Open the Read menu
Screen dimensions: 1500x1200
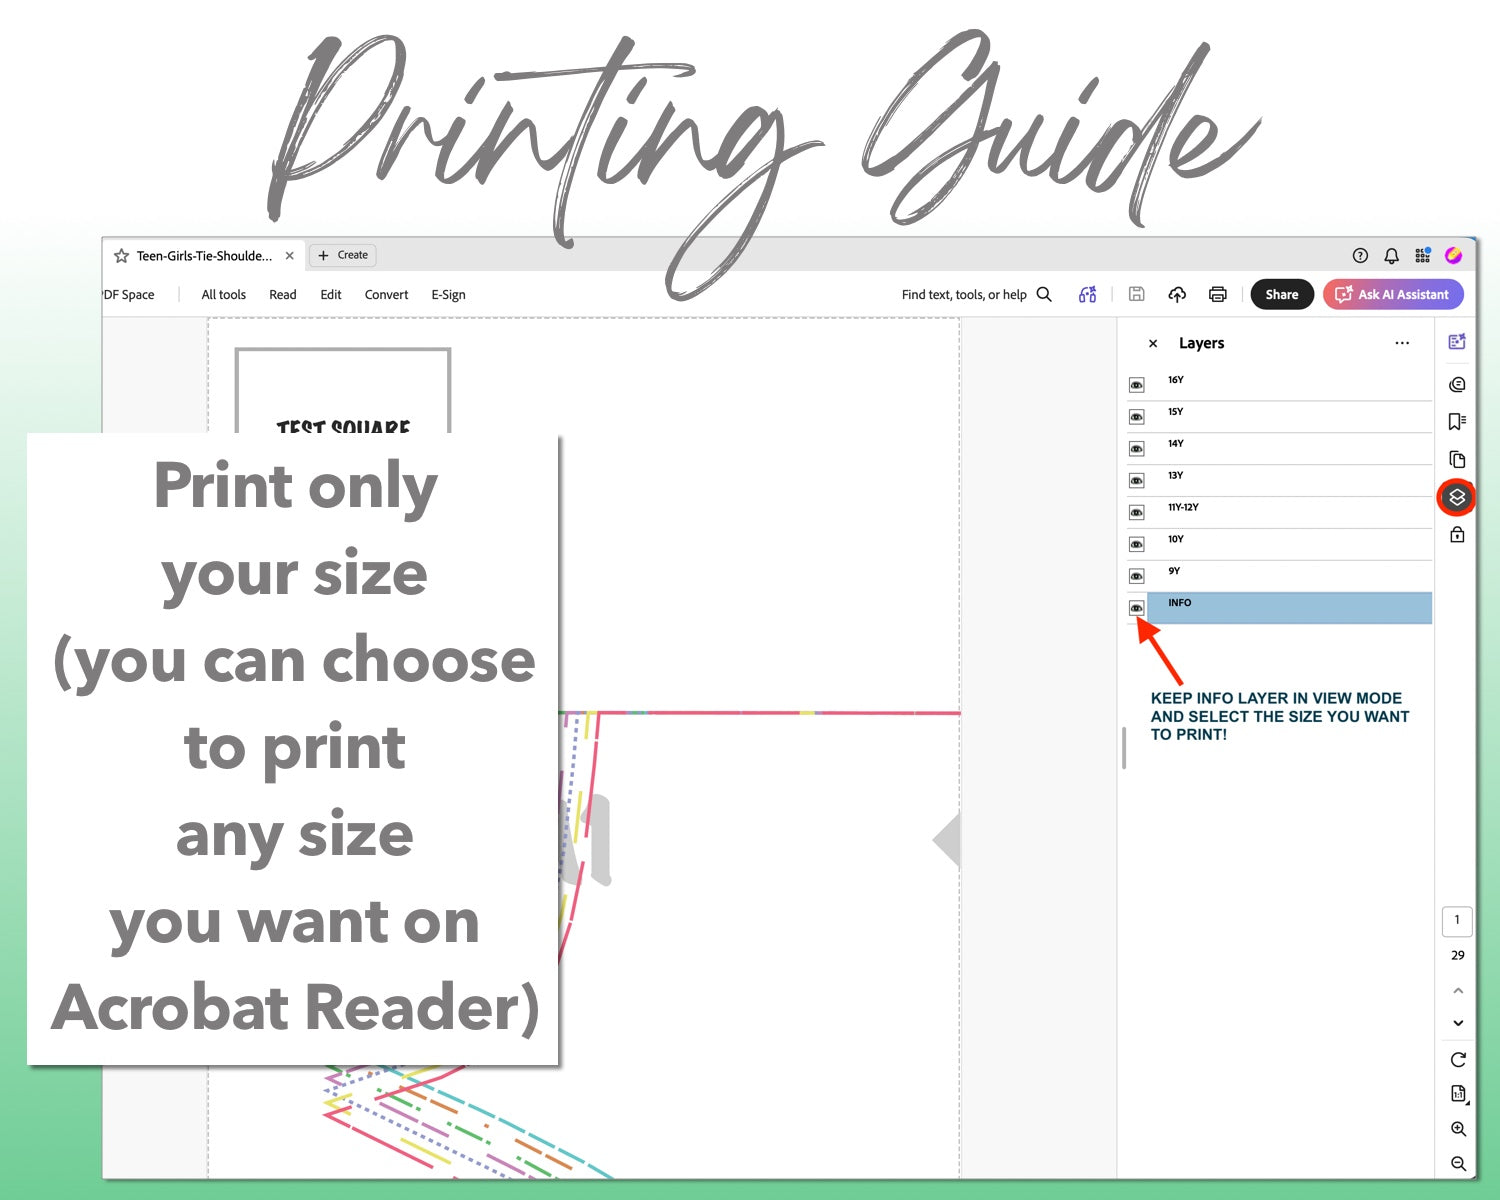[x=283, y=295]
